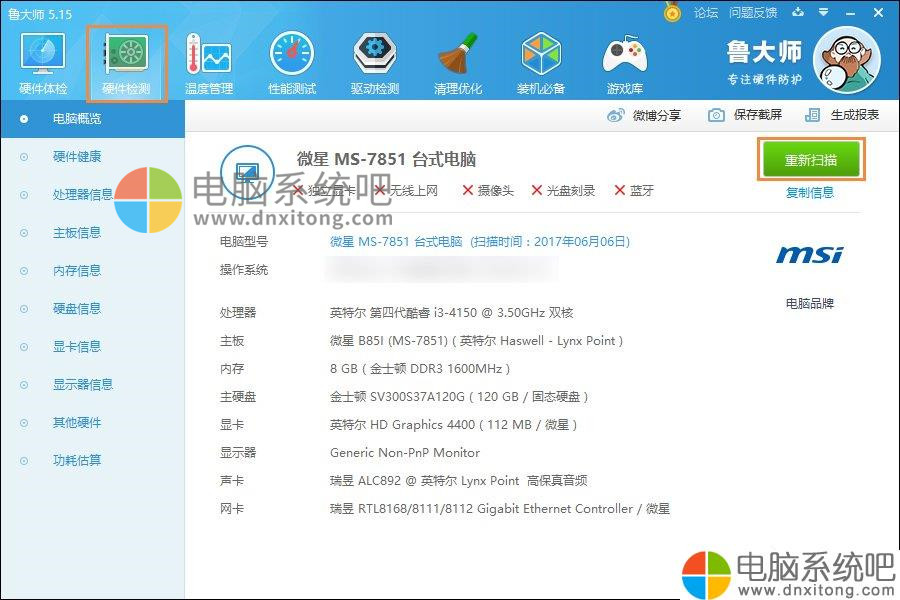Click the 复制信息 copy info link
The image size is (900, 600).
pyautogui.click(x=810, y=192)
